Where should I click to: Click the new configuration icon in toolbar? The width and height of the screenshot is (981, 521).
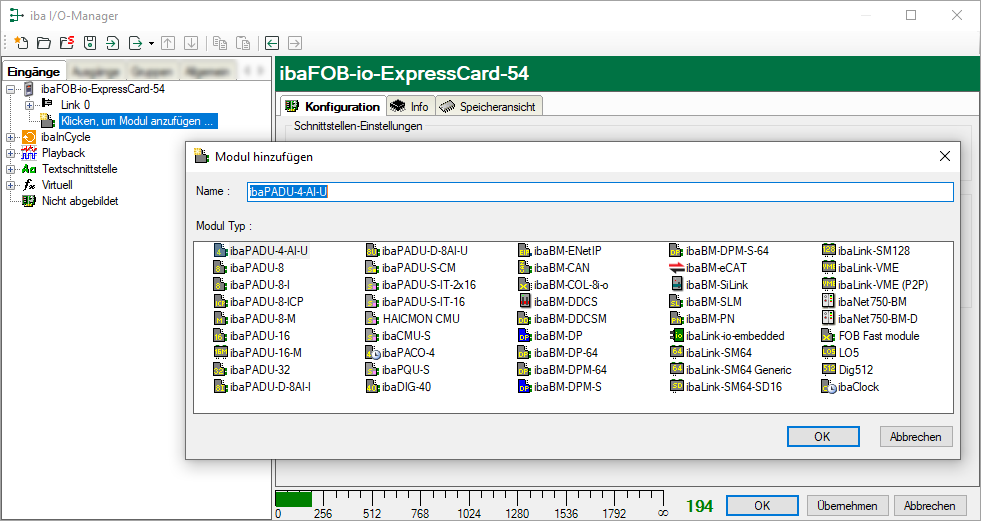coord(21,43)
